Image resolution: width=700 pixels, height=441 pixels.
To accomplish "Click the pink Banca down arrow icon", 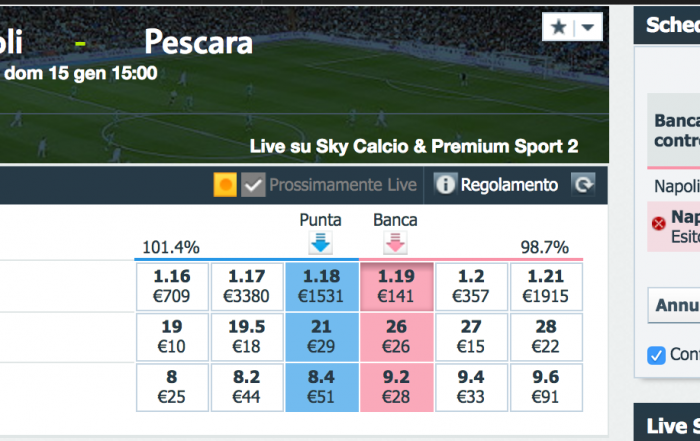I will point(395,243).
